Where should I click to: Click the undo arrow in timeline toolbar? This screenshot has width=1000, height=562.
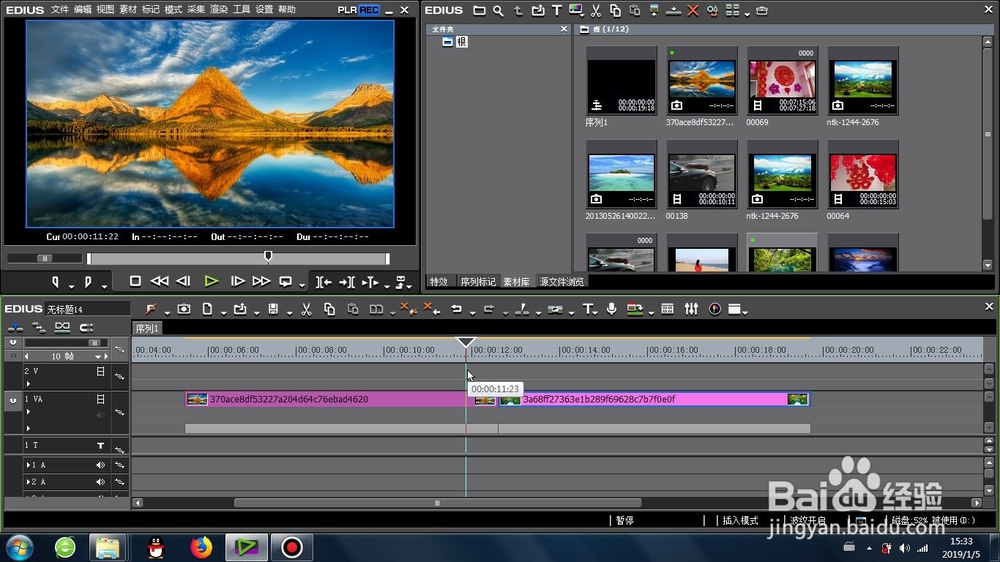[456, 309]
